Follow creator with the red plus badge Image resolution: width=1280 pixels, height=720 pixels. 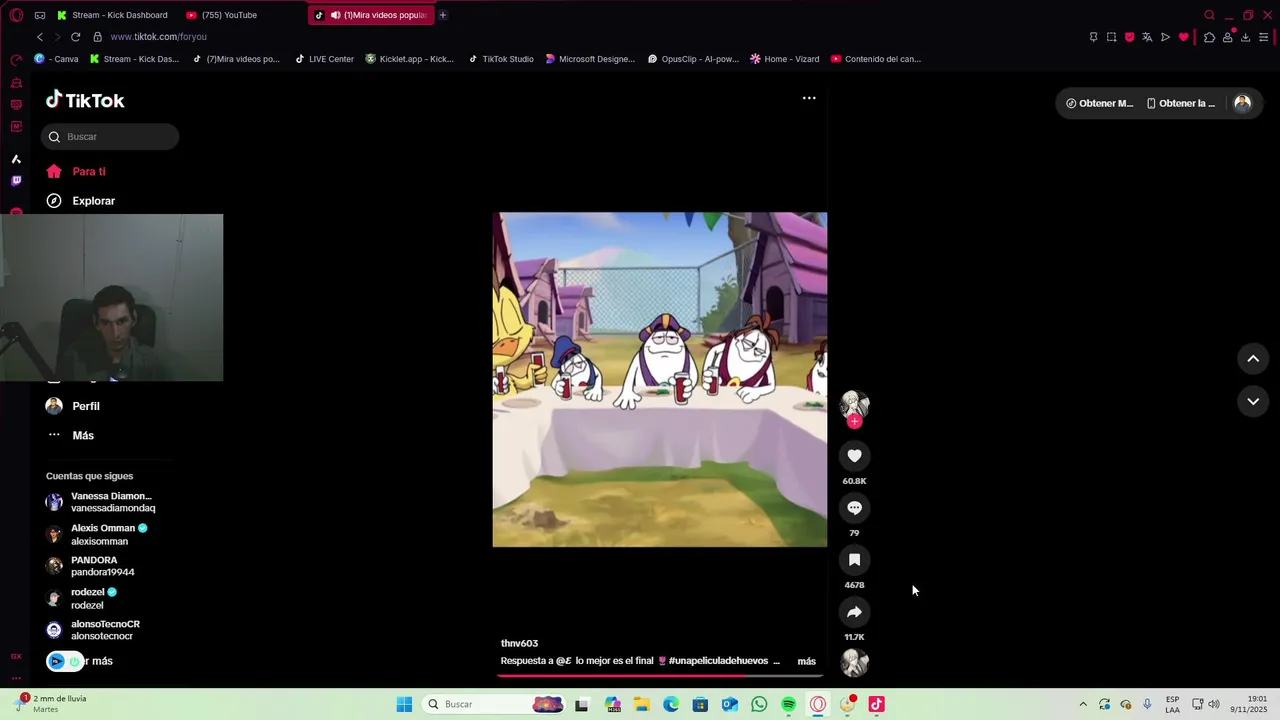854,422
